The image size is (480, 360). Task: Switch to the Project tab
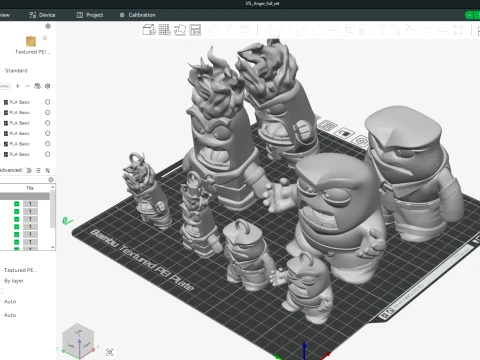(90, 15)
